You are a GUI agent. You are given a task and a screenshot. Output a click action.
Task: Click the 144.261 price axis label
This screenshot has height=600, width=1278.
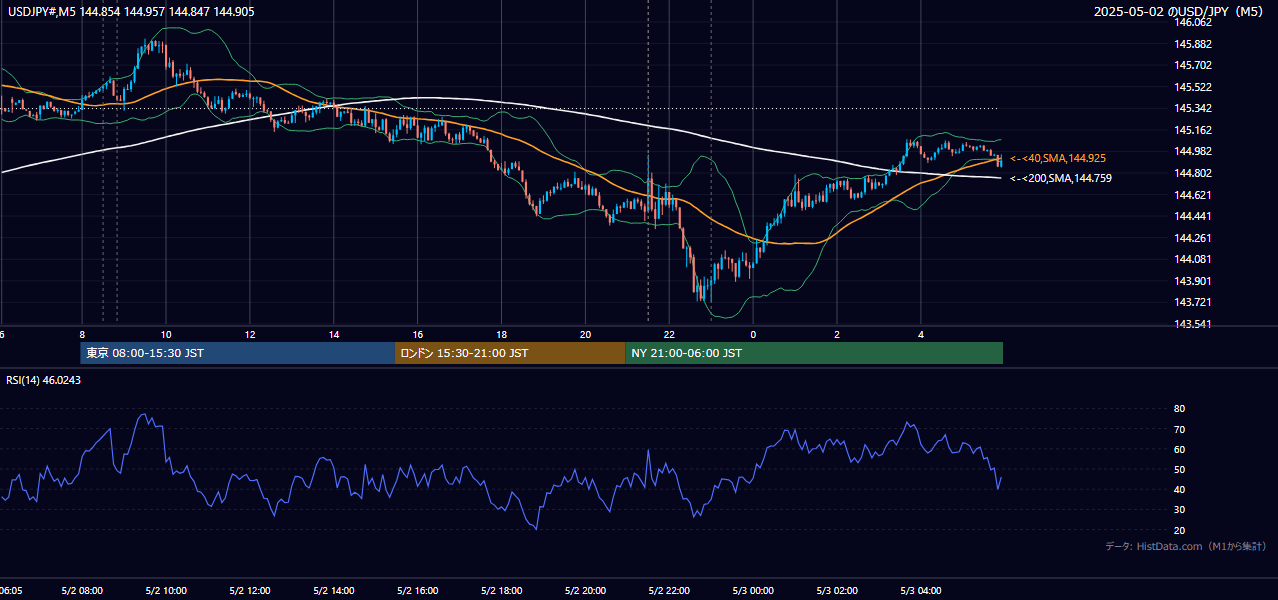pos(1192,238)
